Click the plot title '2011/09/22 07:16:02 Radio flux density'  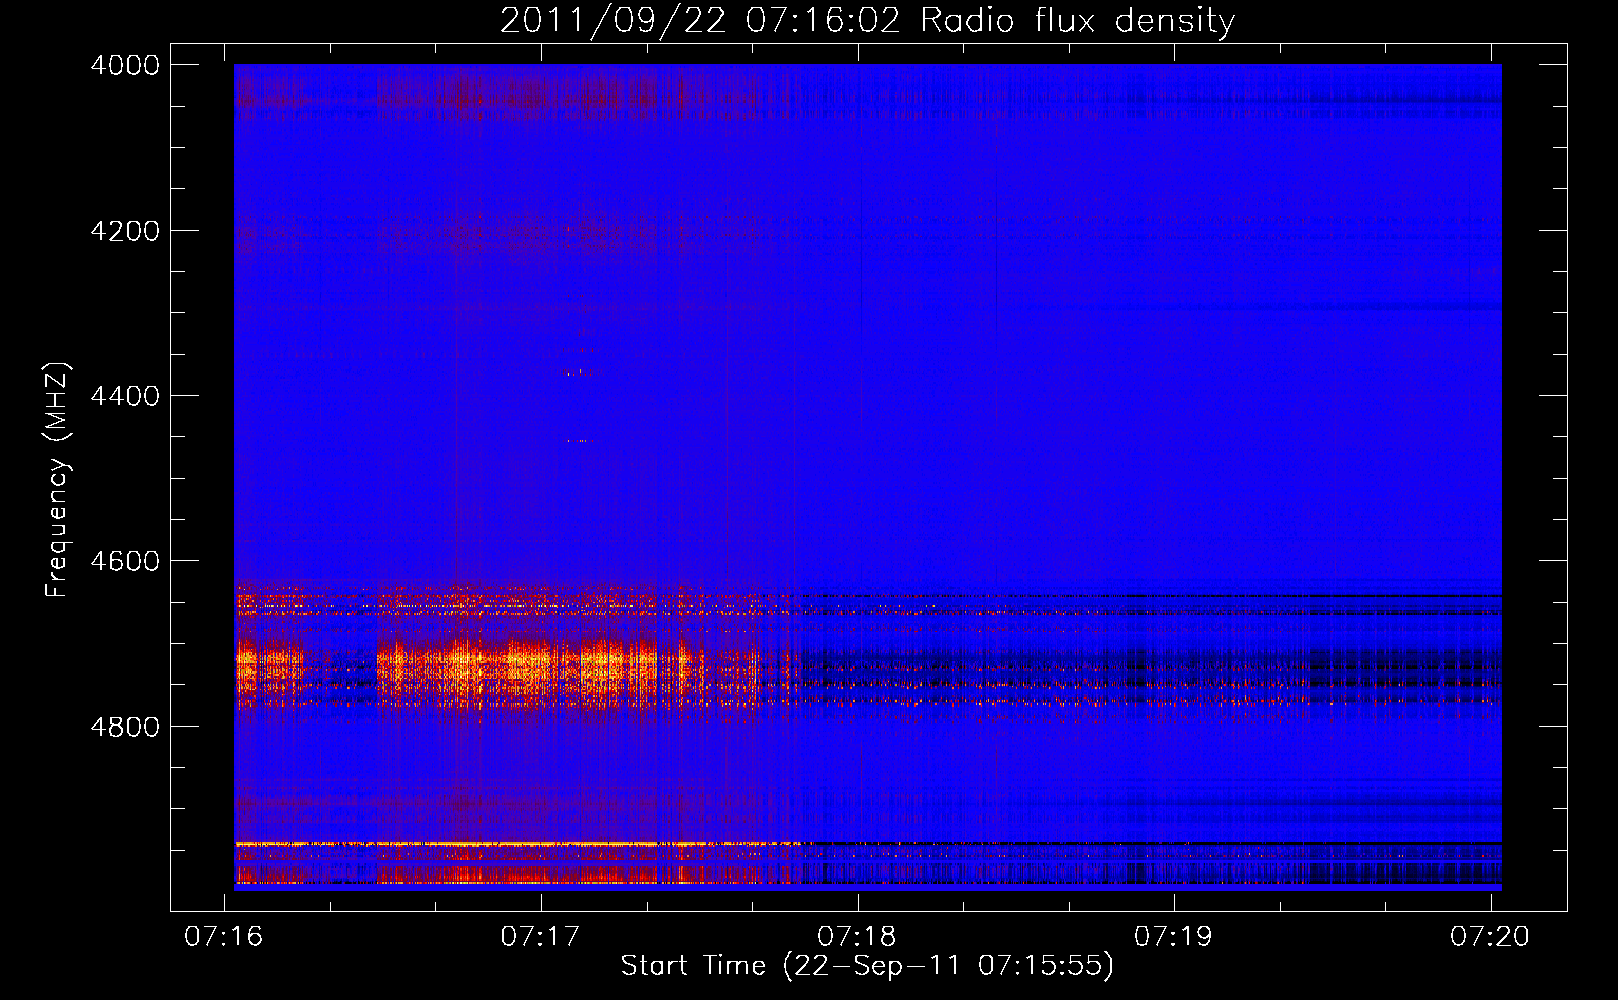click(867, 21)
